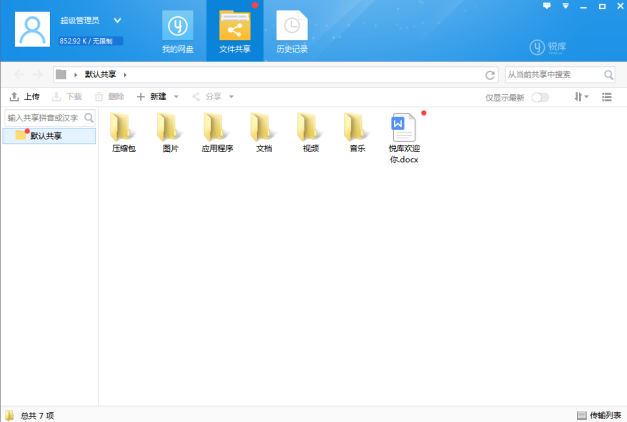Toggle the 仅显示最新 switch

point(540,97)
